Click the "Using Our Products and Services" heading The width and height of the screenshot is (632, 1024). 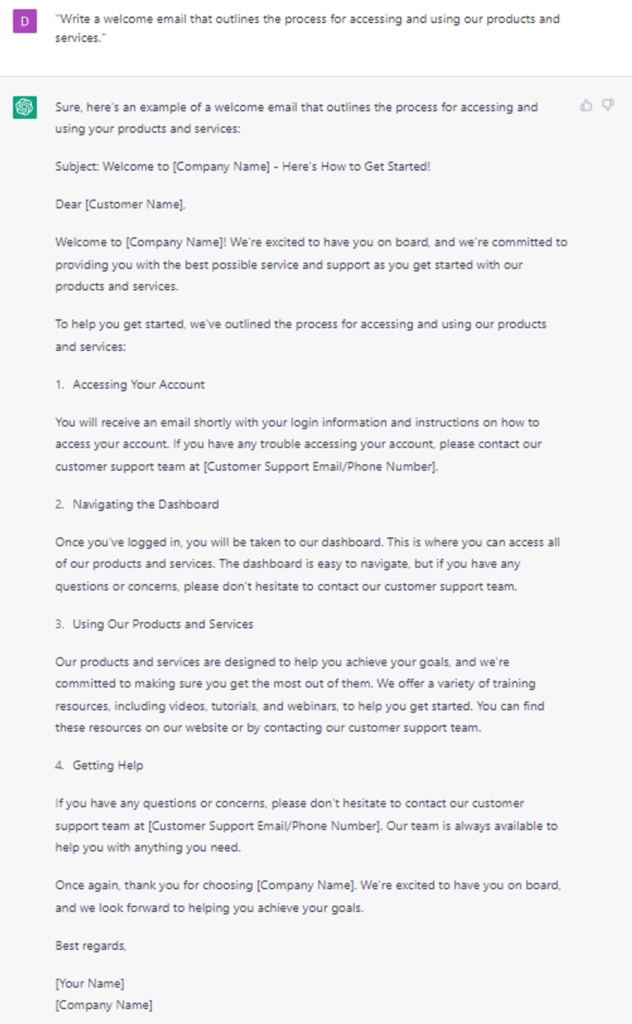[x=163, y=624]
